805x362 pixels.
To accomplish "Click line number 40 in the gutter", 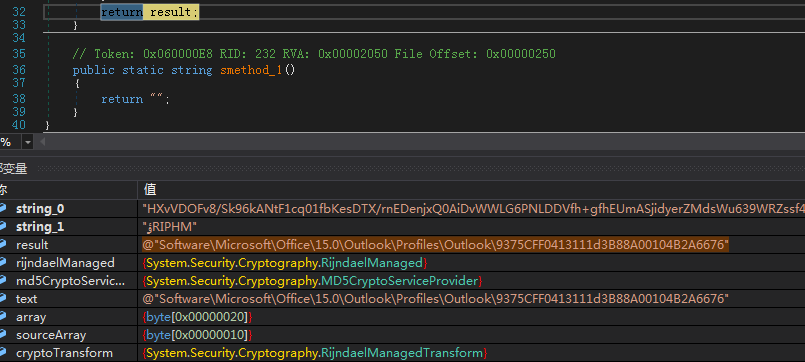I will coord(18,125).
